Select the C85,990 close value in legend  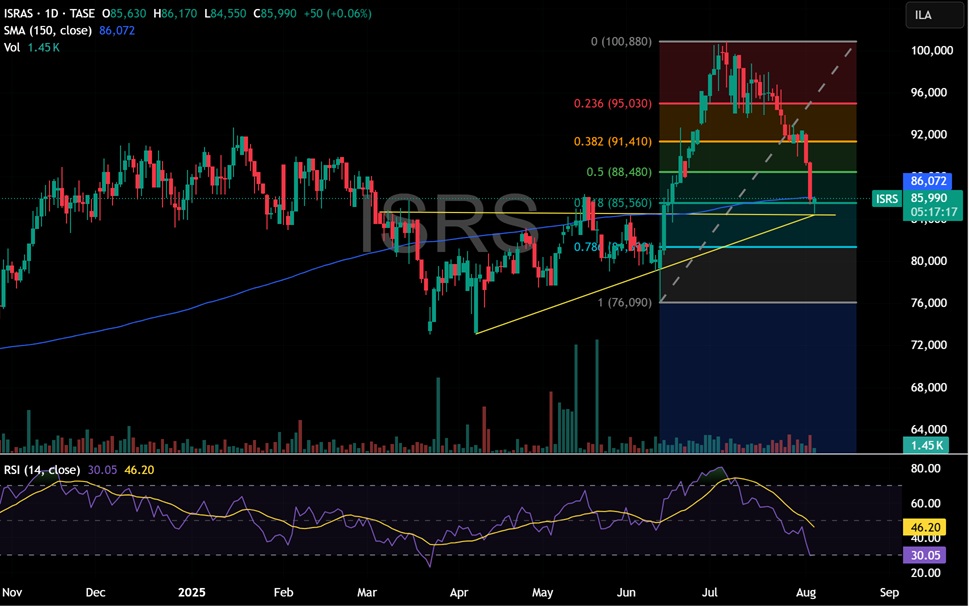(x=274, y=13)
